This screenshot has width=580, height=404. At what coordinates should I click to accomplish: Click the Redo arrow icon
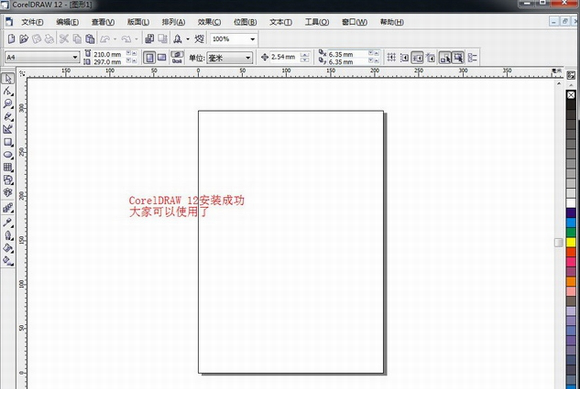pos(126,38)
